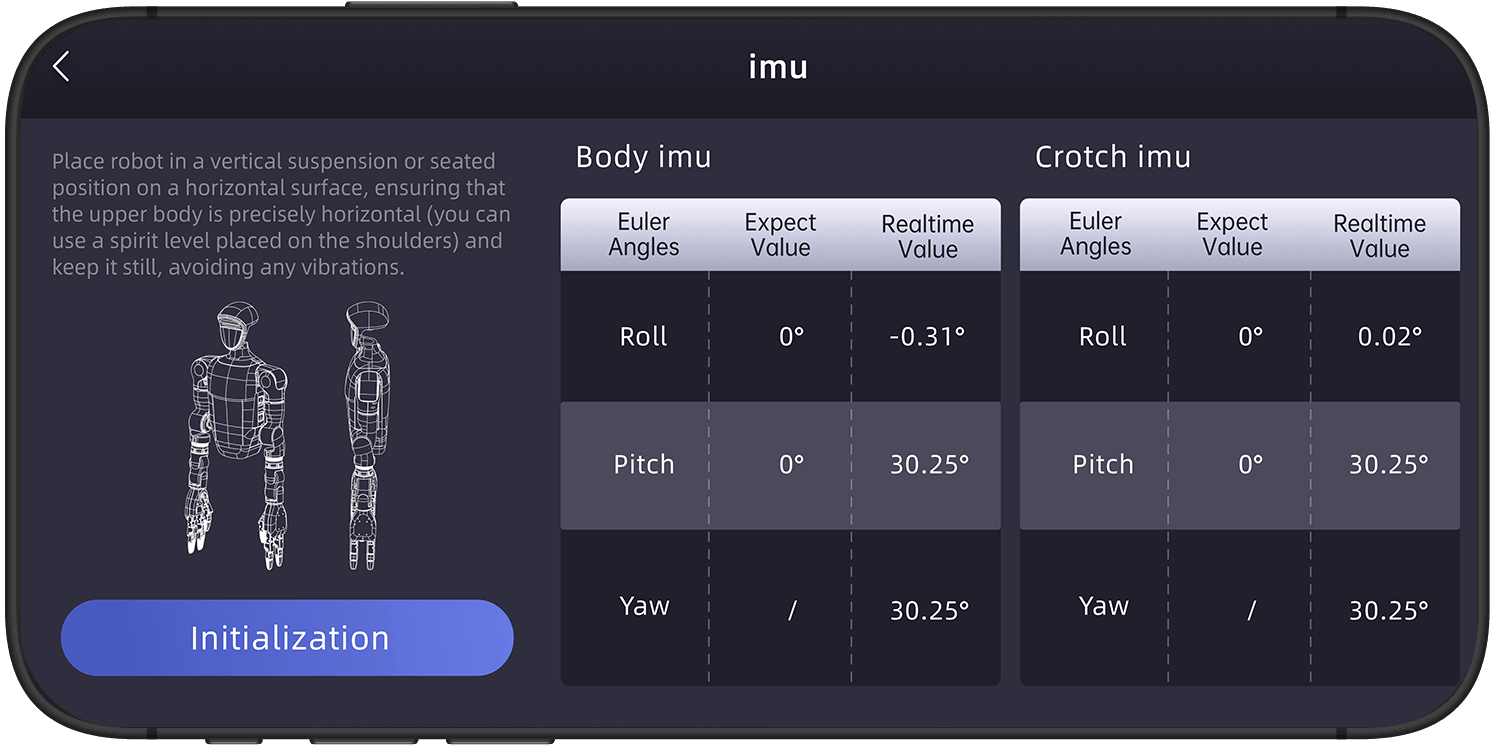The height and width of the screenshot is (746, 1498).
Task: Click the imu page title
Action: [778, 67]
